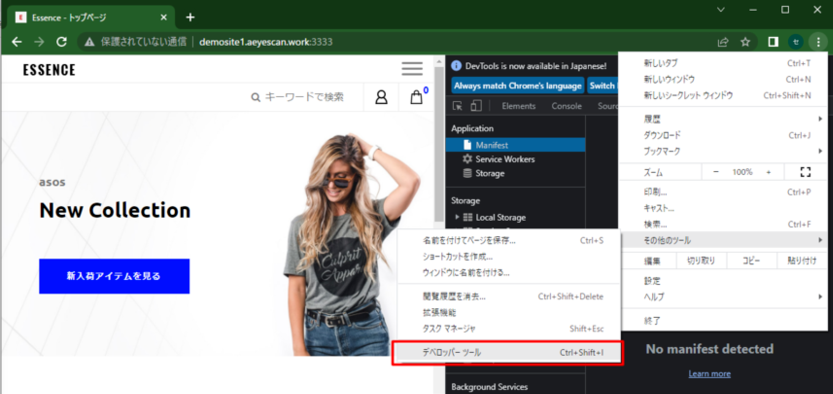Choose 検索... from menu
The width and height of the screenshot is (833, 394).
click(723, 224)
